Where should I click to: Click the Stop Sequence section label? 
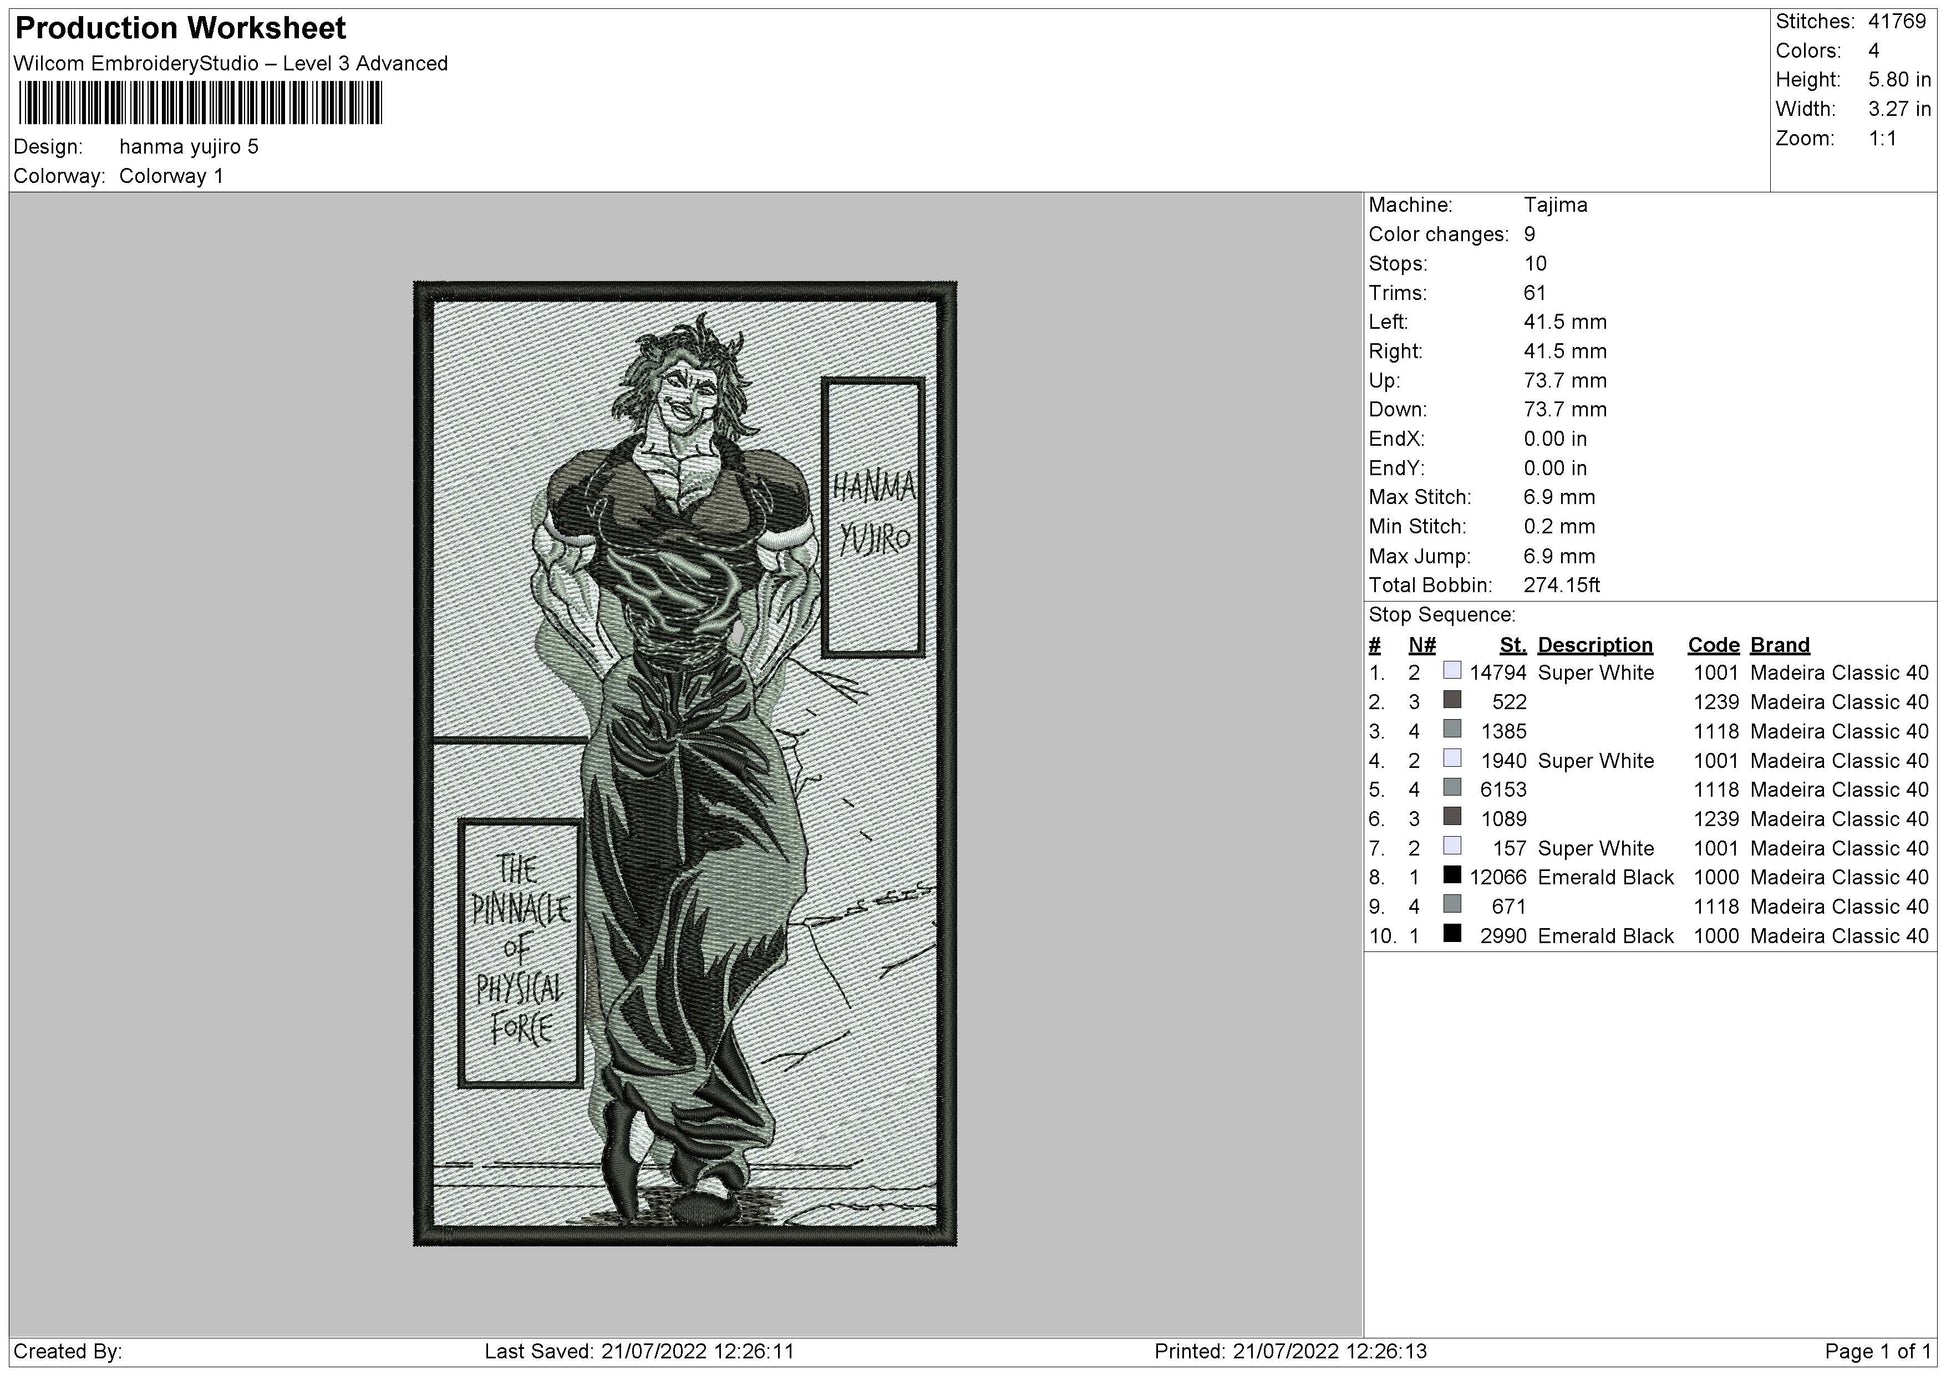[x=1441, y=615]
